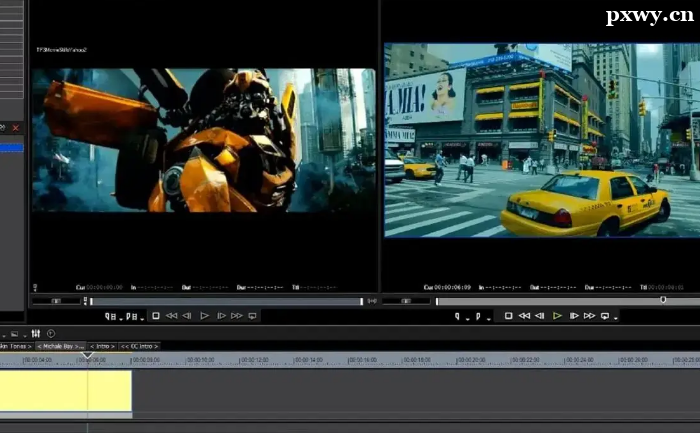Screen dimensions: 700x433
Task: Click Player Dur timecode field
Action: pos(260,287)
